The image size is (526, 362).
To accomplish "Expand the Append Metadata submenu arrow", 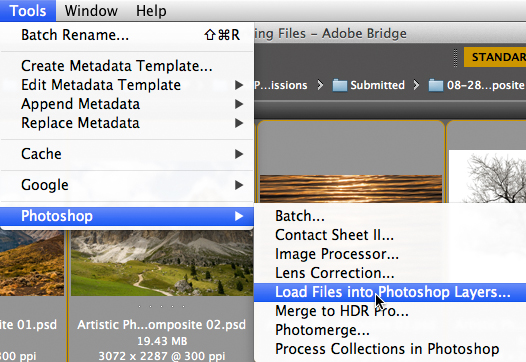I will coord(239,104).
